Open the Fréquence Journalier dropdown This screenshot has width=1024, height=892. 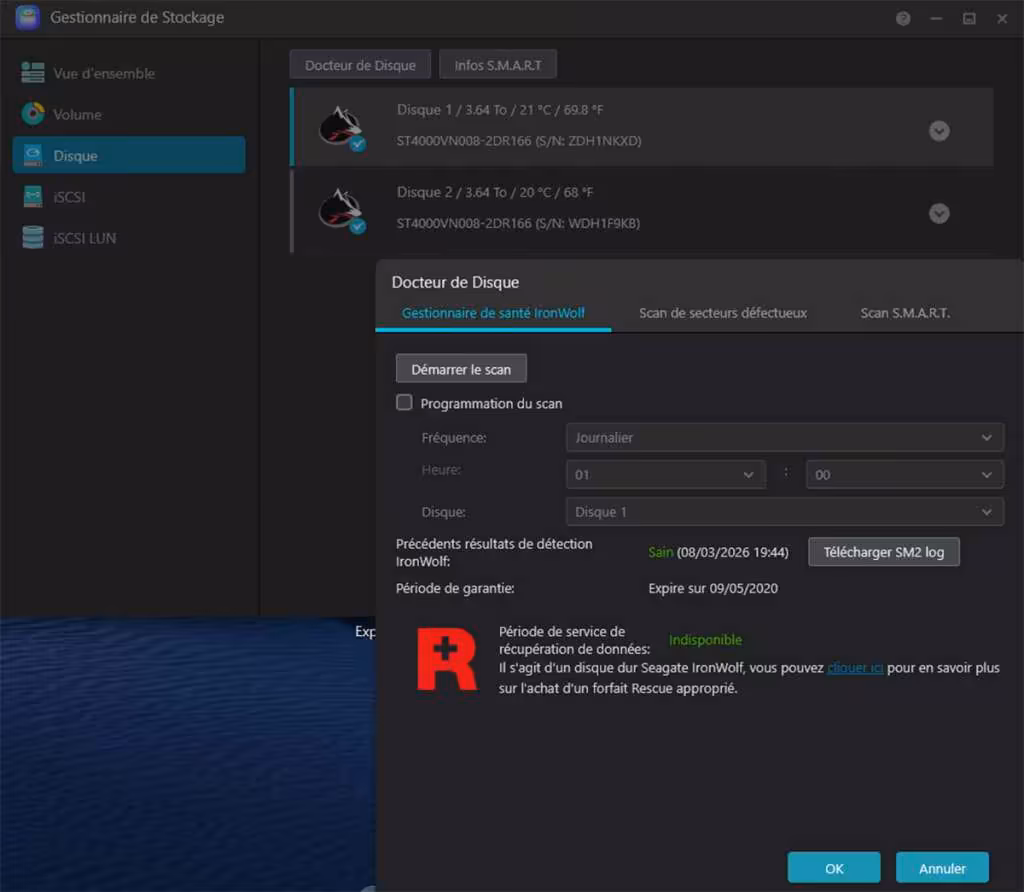point(784,438)
